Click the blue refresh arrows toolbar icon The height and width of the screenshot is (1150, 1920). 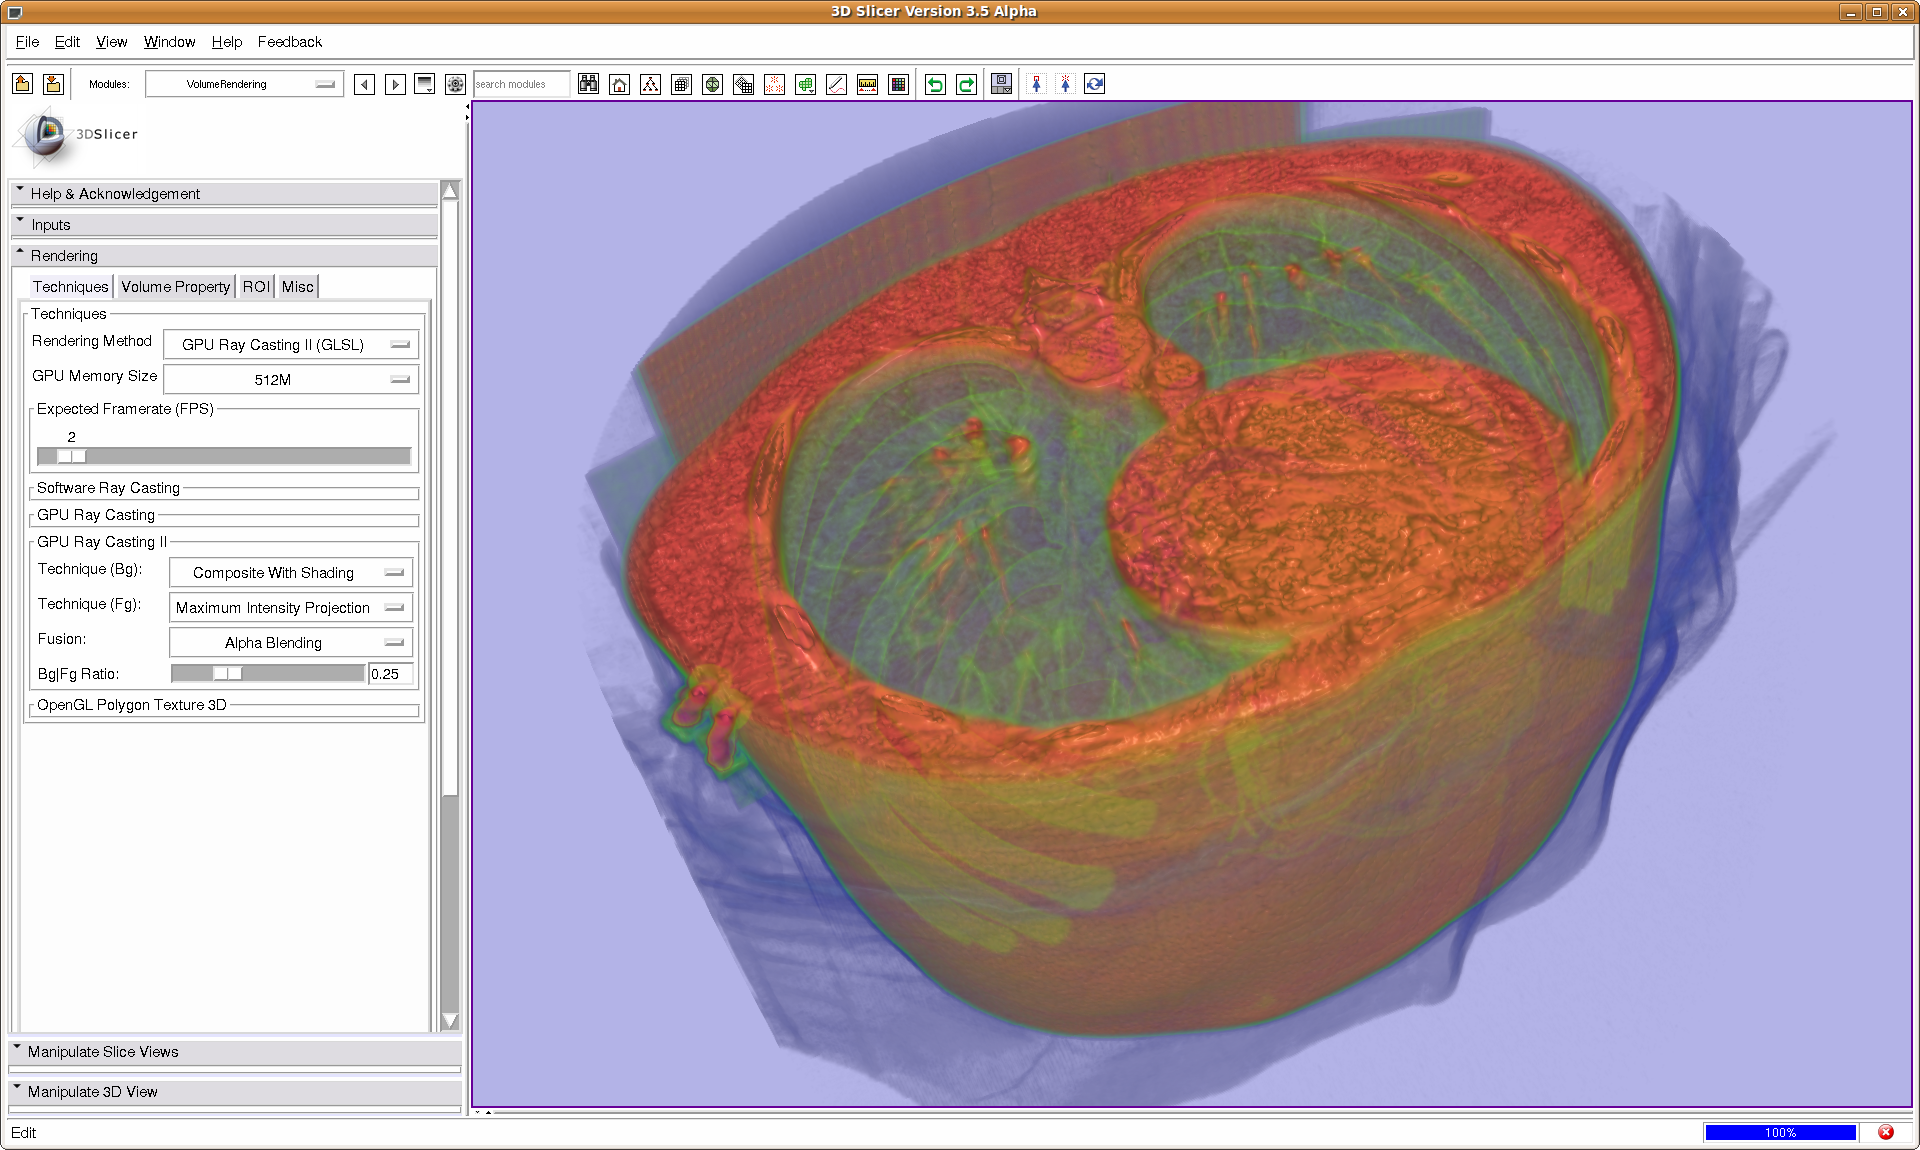pyautogui.click(x=1095, y=84)
